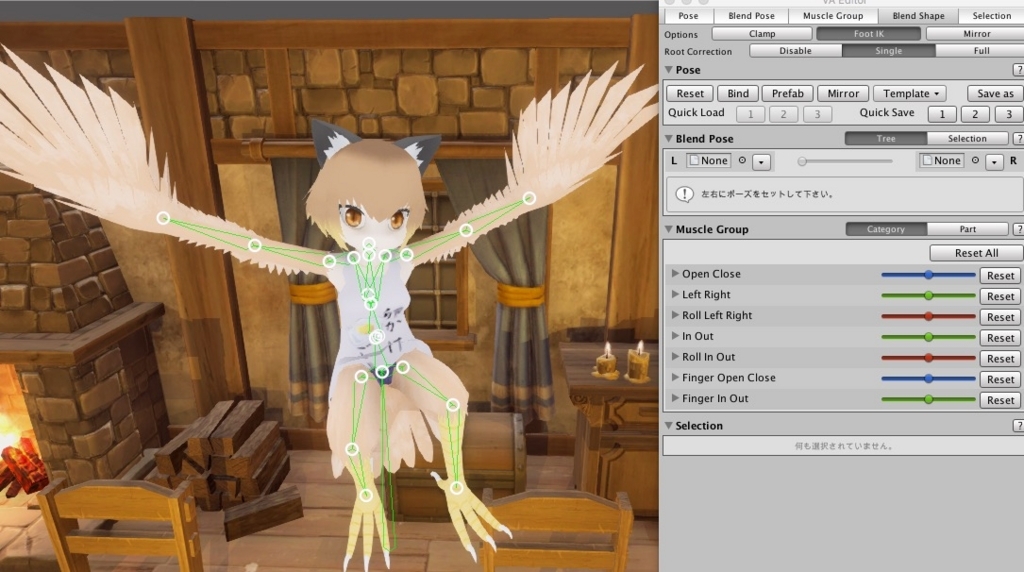Open the Muscle Group tab
The width and height of the screenshot is (1024, 572).
(x=833, y=16)
